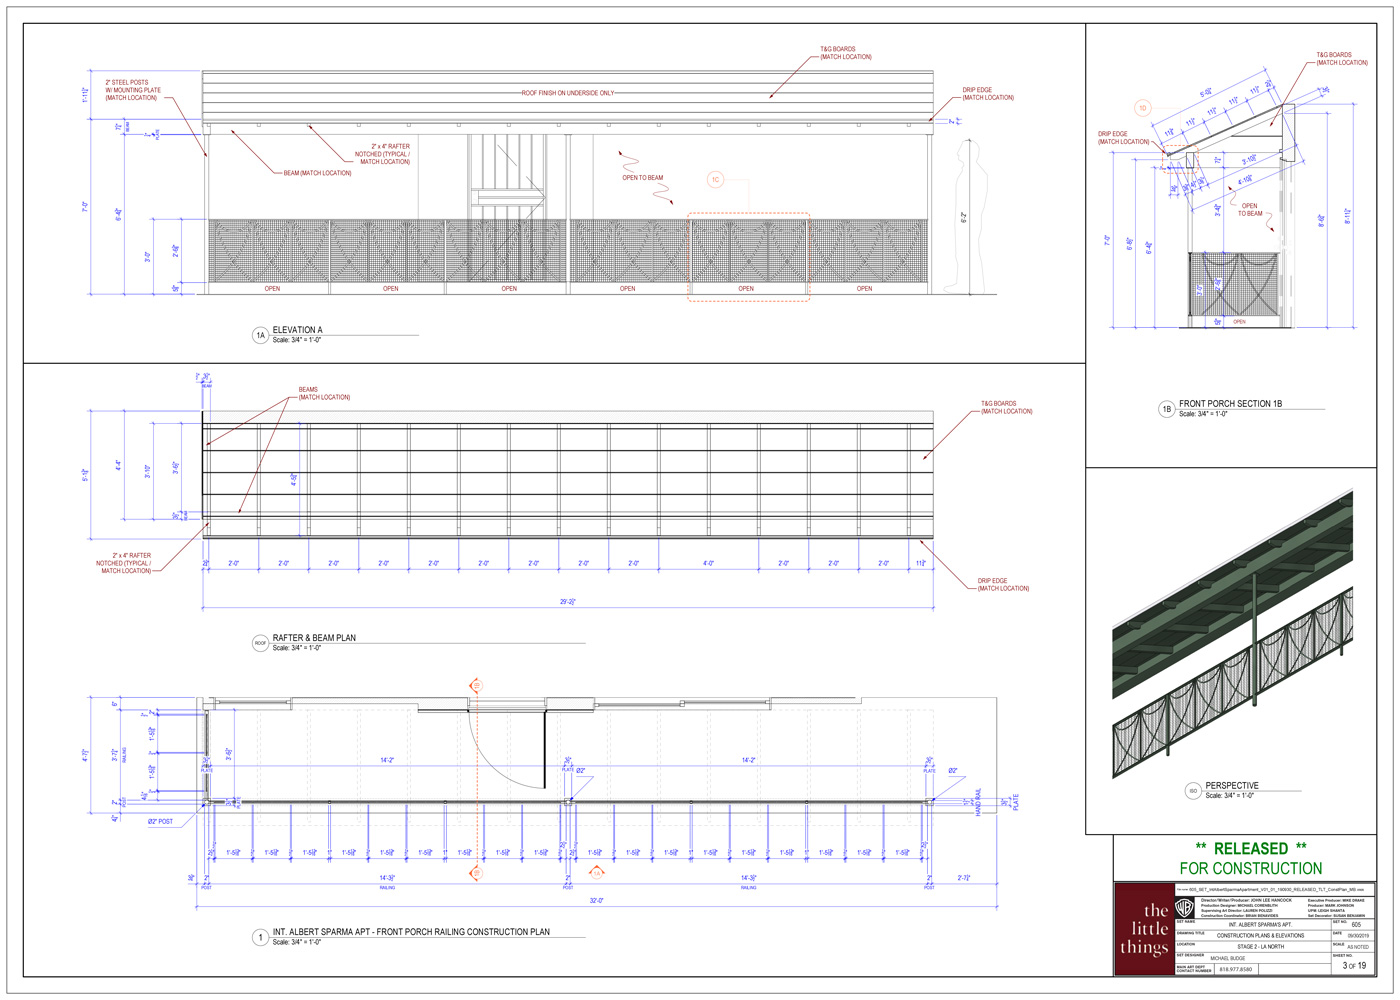Image resolution: width=1400 pixels, height=1000 pixels.
Task: Select the Warner Bros. shield logo
Action: pos(1185,908)
